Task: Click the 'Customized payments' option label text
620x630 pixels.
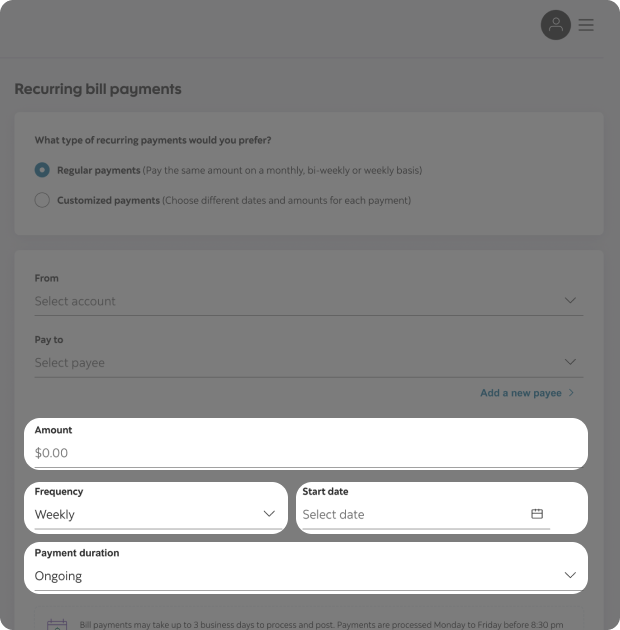Action: point(108,200)
